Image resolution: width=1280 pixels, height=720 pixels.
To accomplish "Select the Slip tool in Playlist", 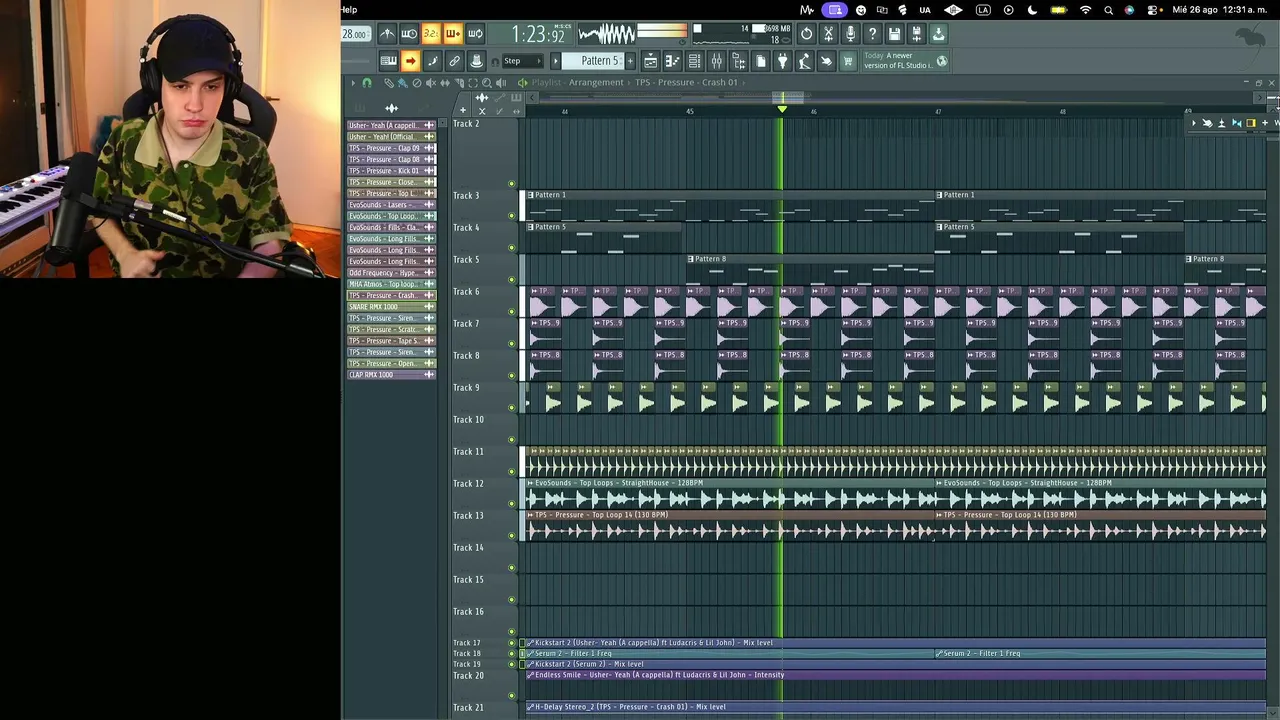I will pyautogui.click(x=445, y=83).
